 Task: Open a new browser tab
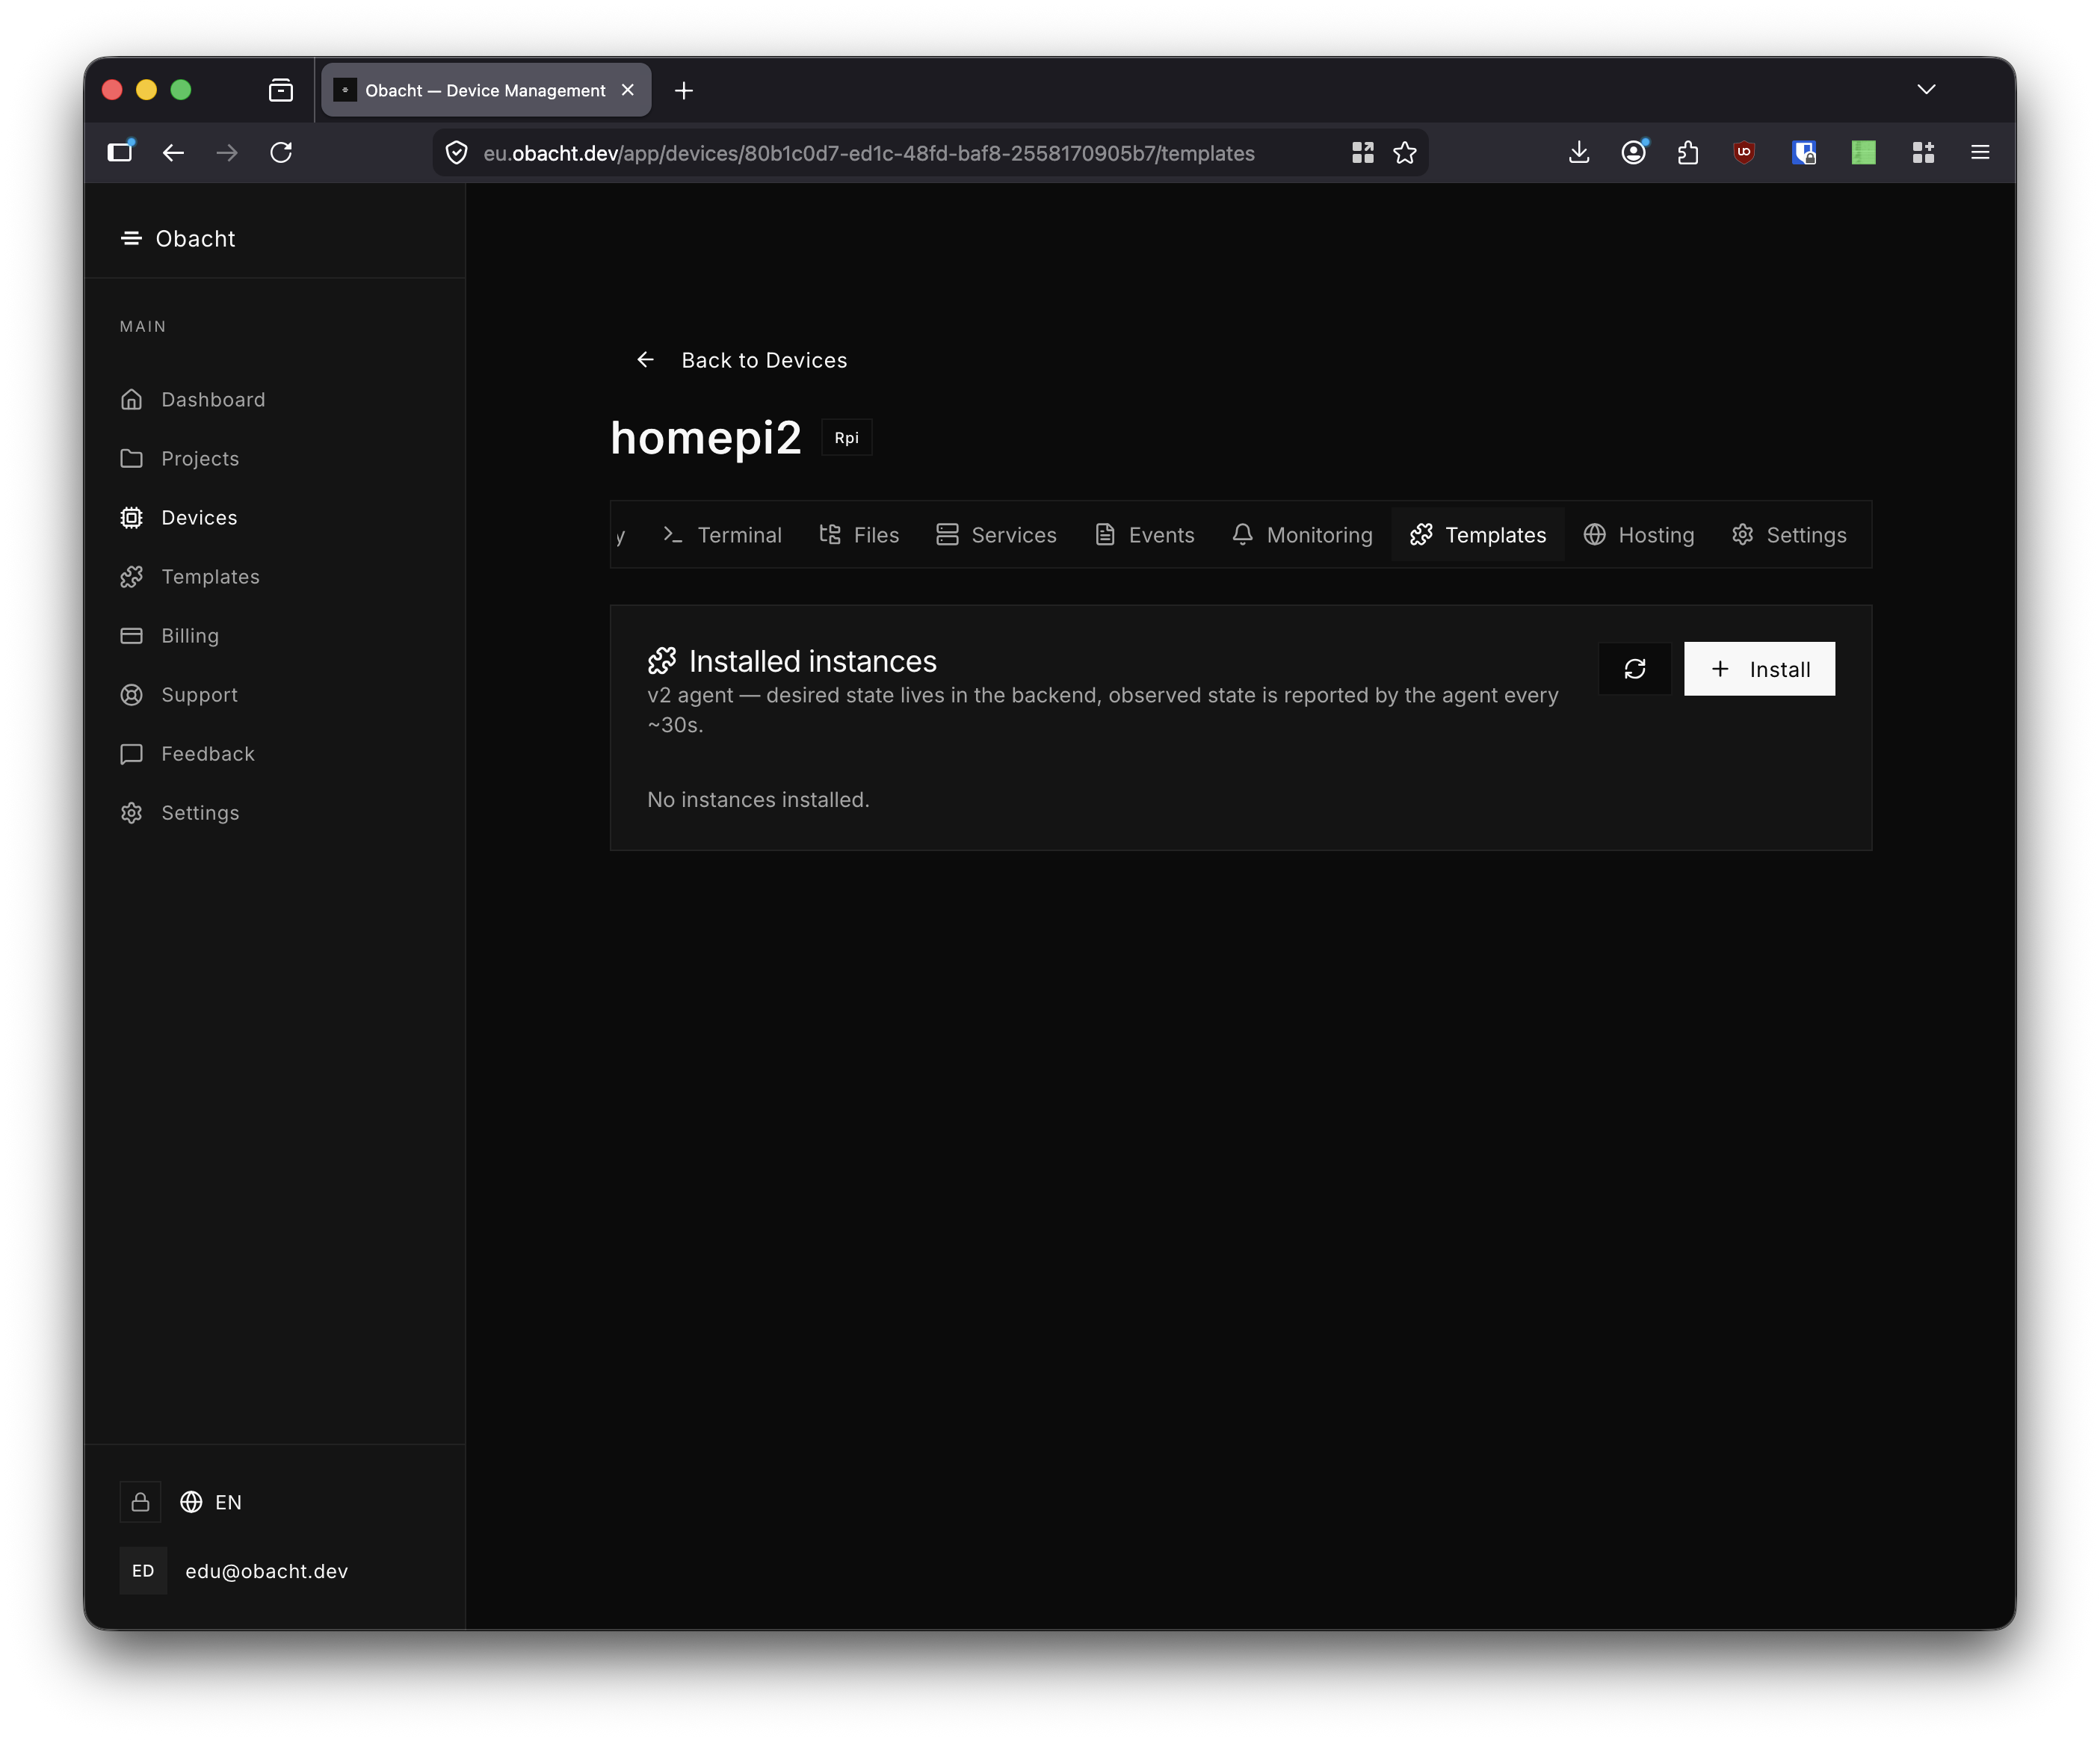(684, 91)
